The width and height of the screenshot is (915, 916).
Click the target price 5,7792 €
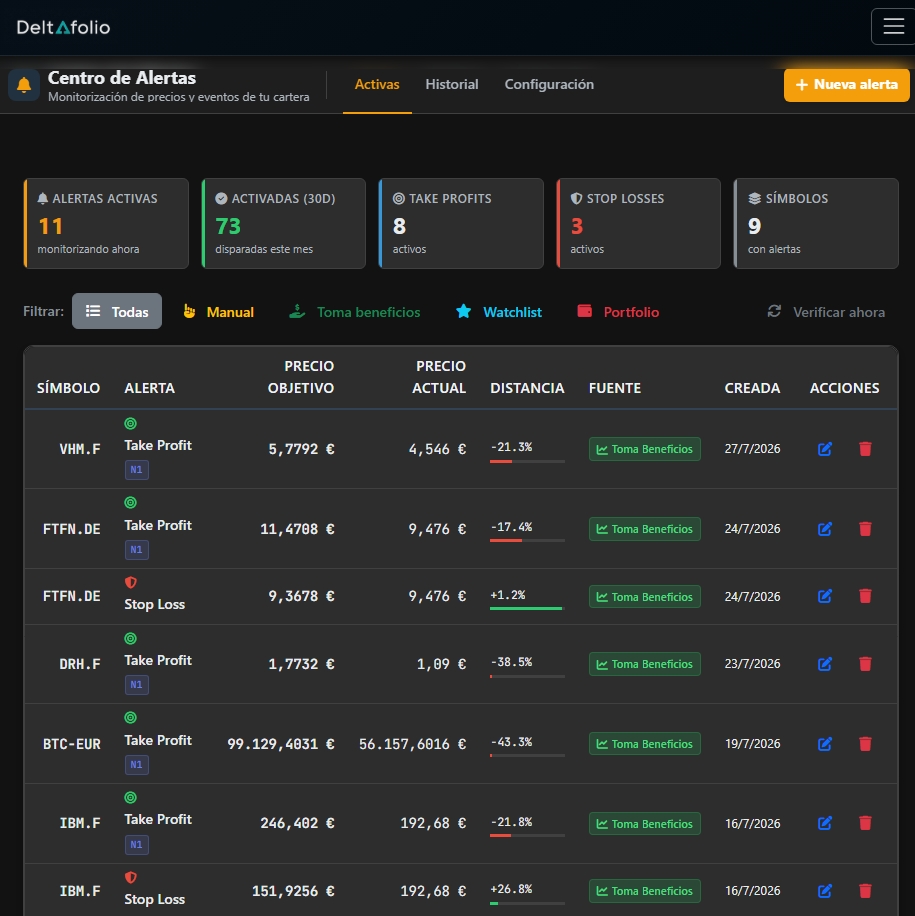[x=301, y=449]
